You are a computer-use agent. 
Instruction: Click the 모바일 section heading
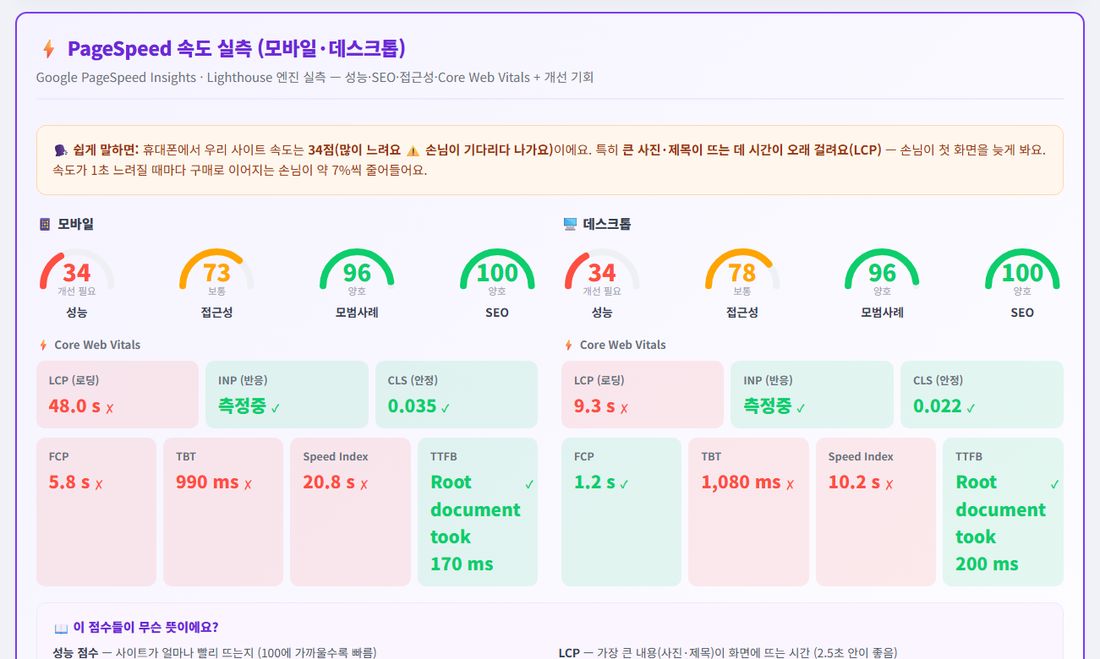click(x=76, y=224)
